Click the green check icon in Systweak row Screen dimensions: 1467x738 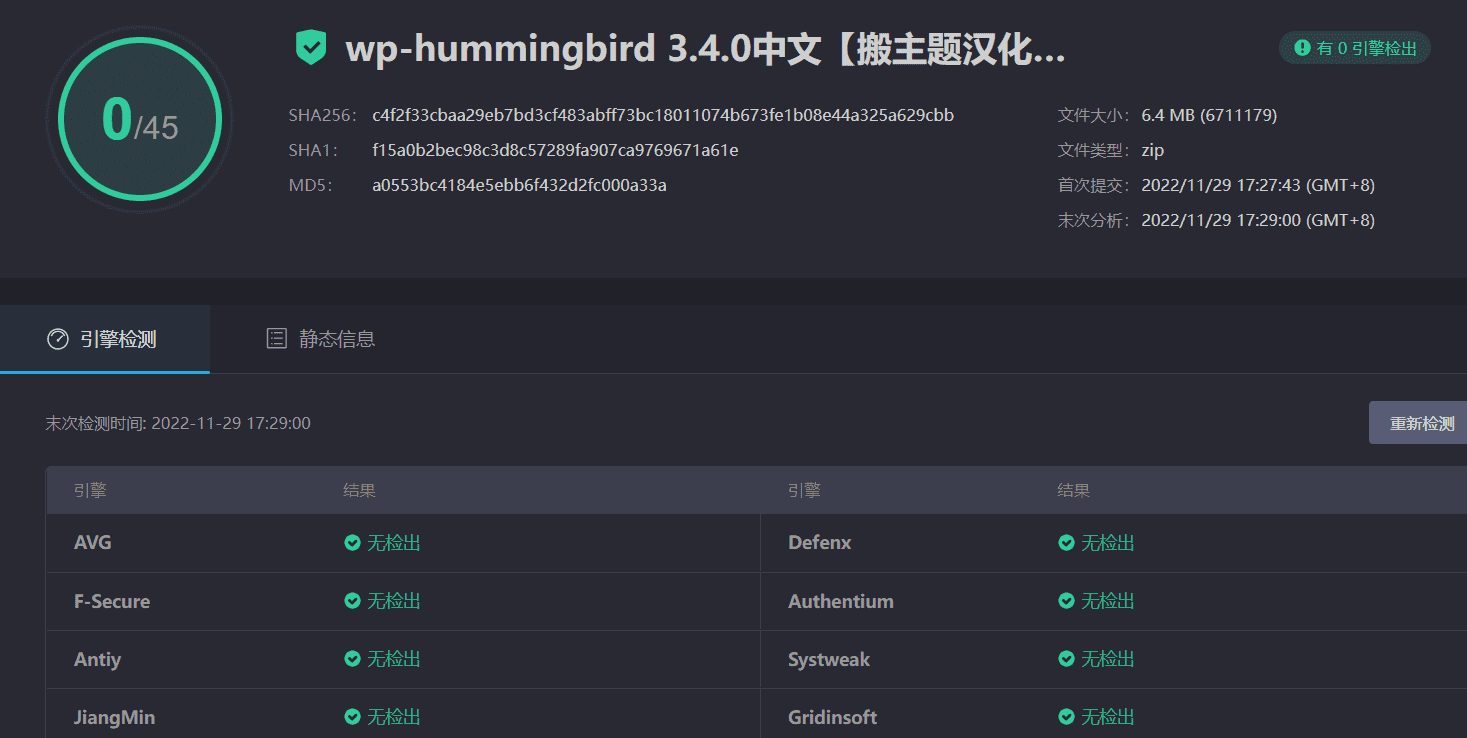[x=1066, y=659]
